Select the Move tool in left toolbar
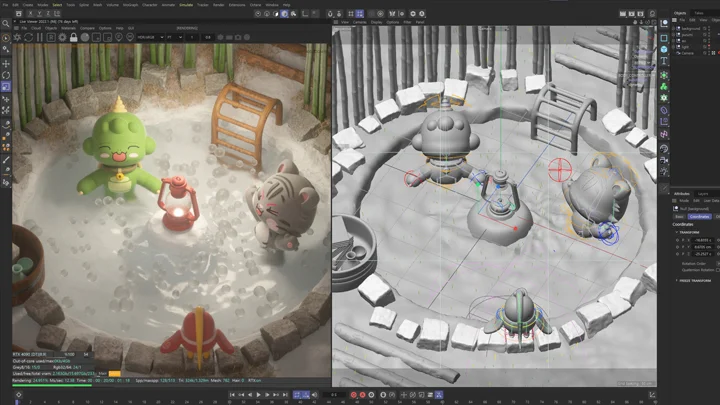 [x=6, y=63]
